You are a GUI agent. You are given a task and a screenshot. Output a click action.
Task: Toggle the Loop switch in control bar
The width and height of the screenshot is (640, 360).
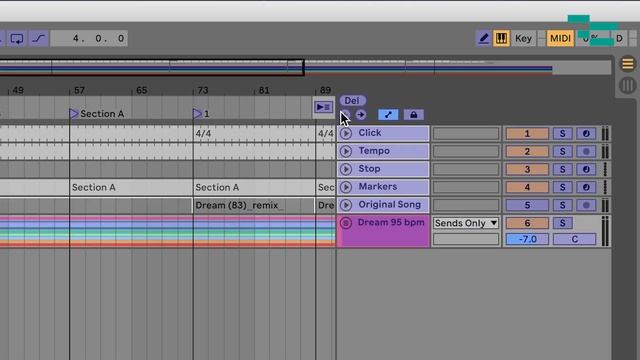(x=17, y=38)
